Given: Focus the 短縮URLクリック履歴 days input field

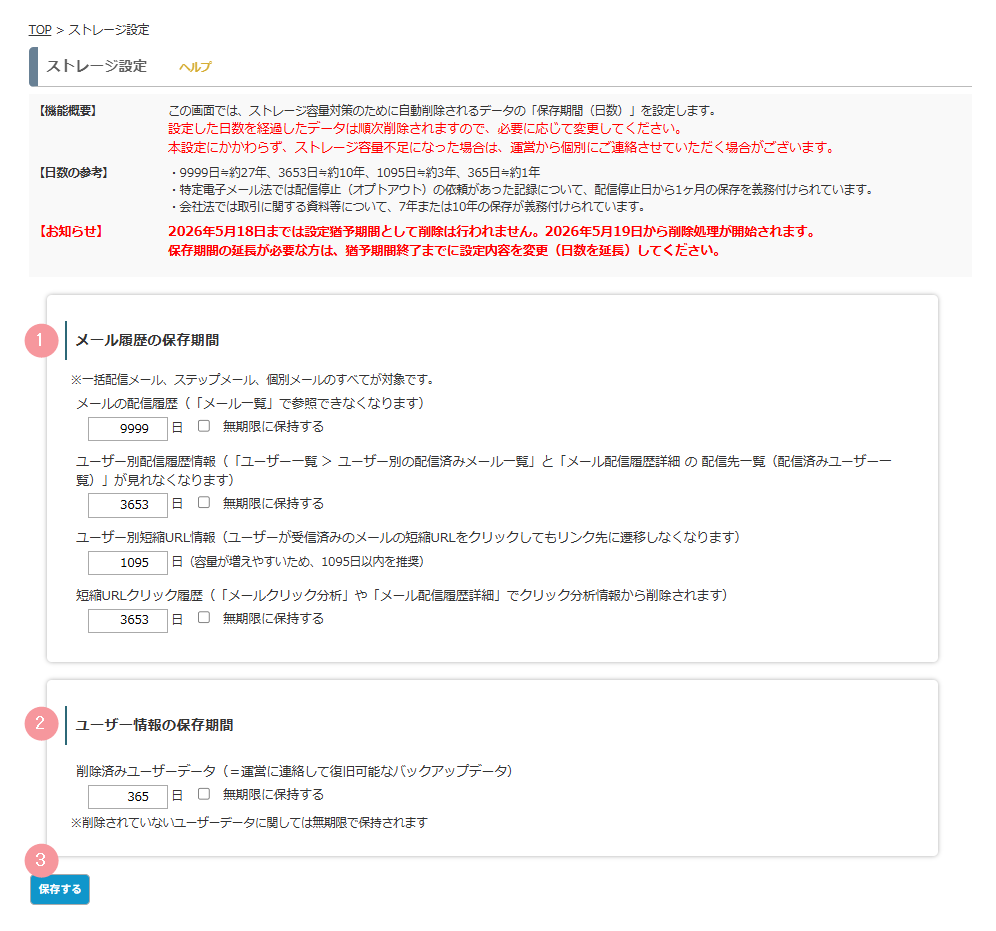Looking at the screenshot, I should tap(127, 620).
